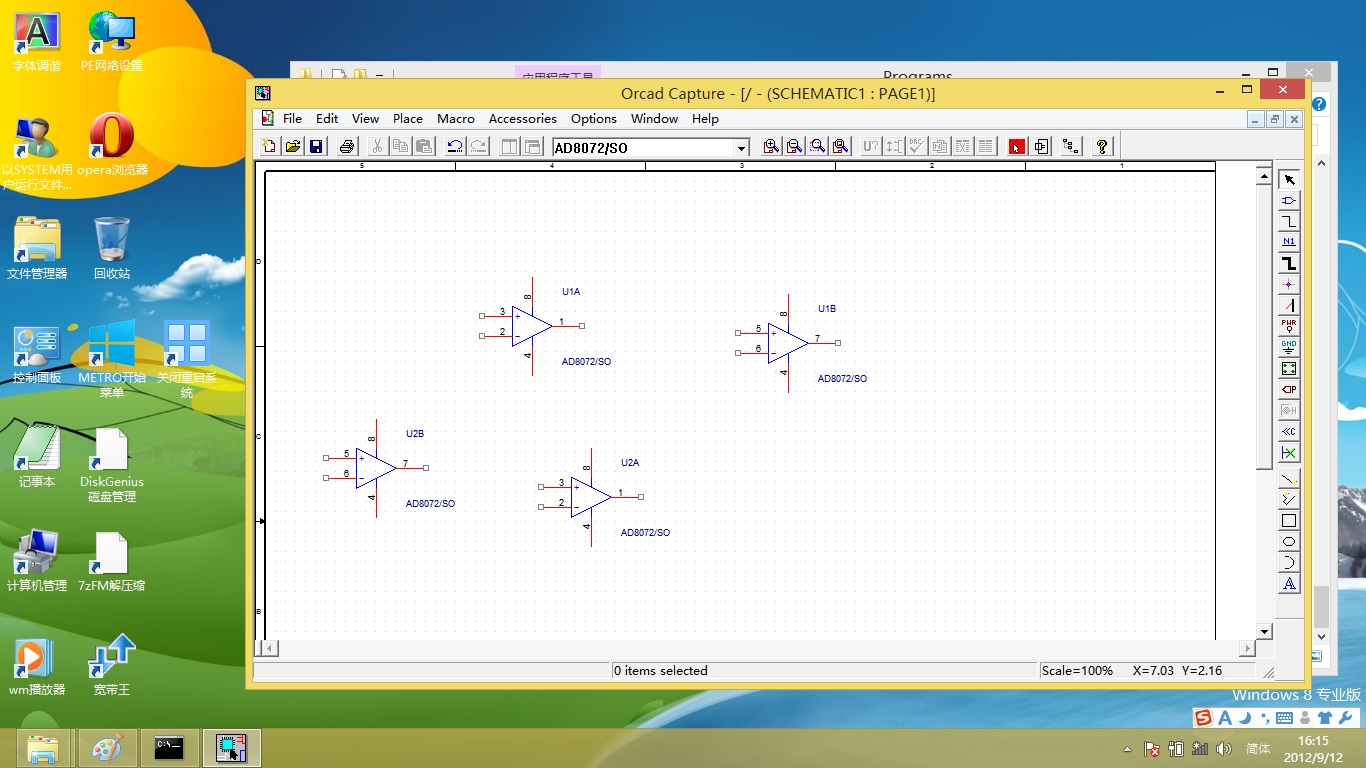
Task: Open the Paint app in the taskbar
Action: (107, 748)
